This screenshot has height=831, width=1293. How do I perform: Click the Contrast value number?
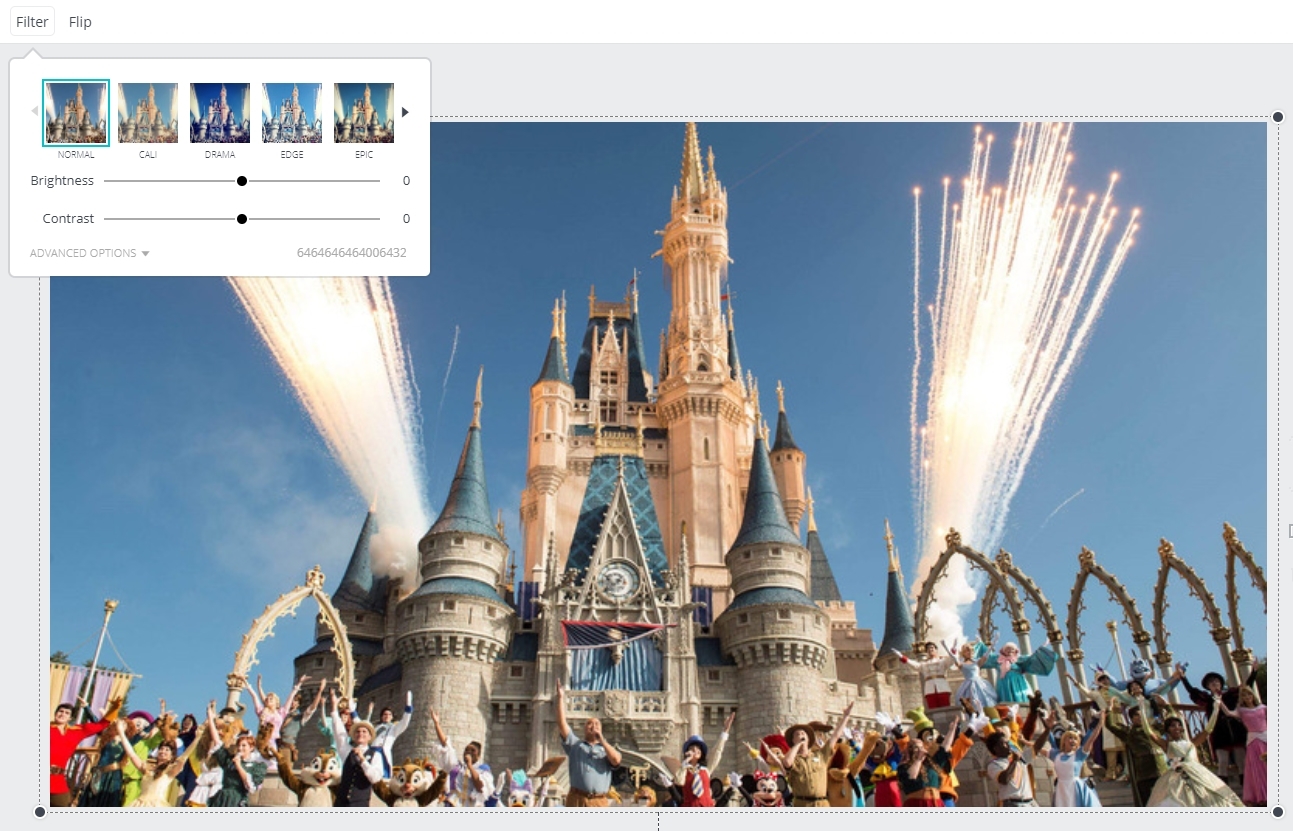click(406, 219)
